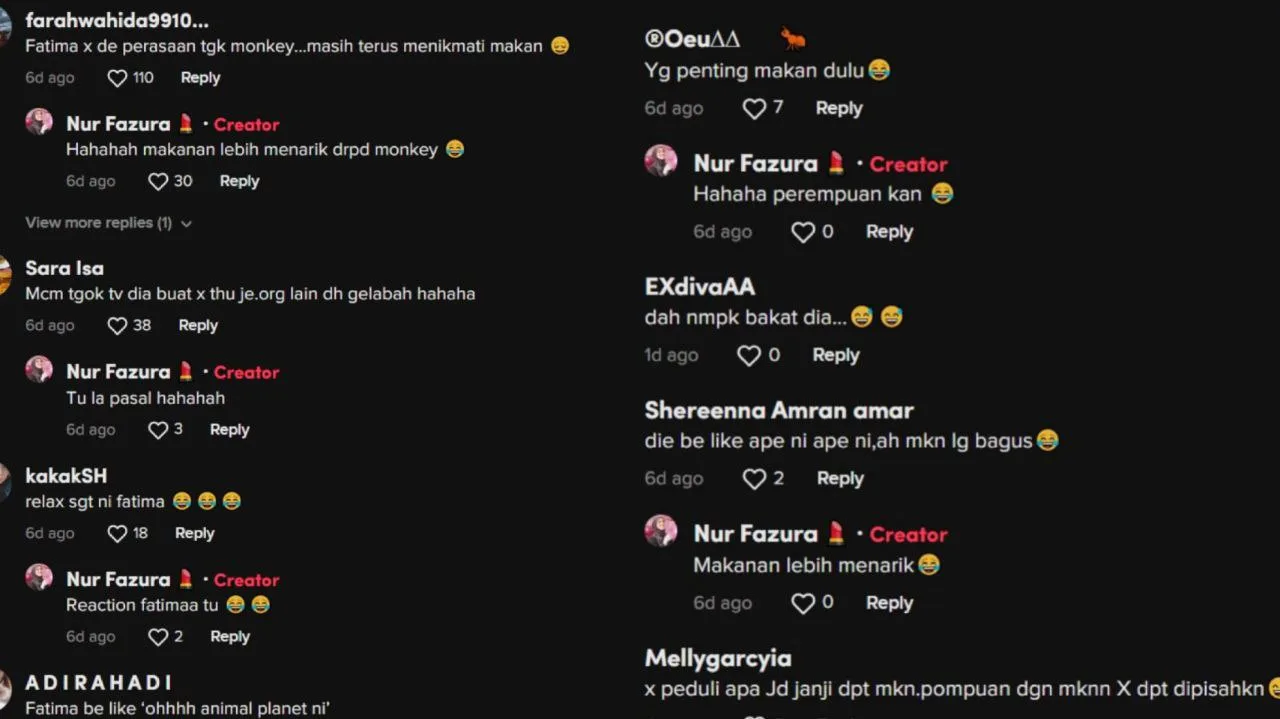Screen dimensions: 1280x719
Task: Open ADIRAHADI's profile name
Action: coord(98,683)
